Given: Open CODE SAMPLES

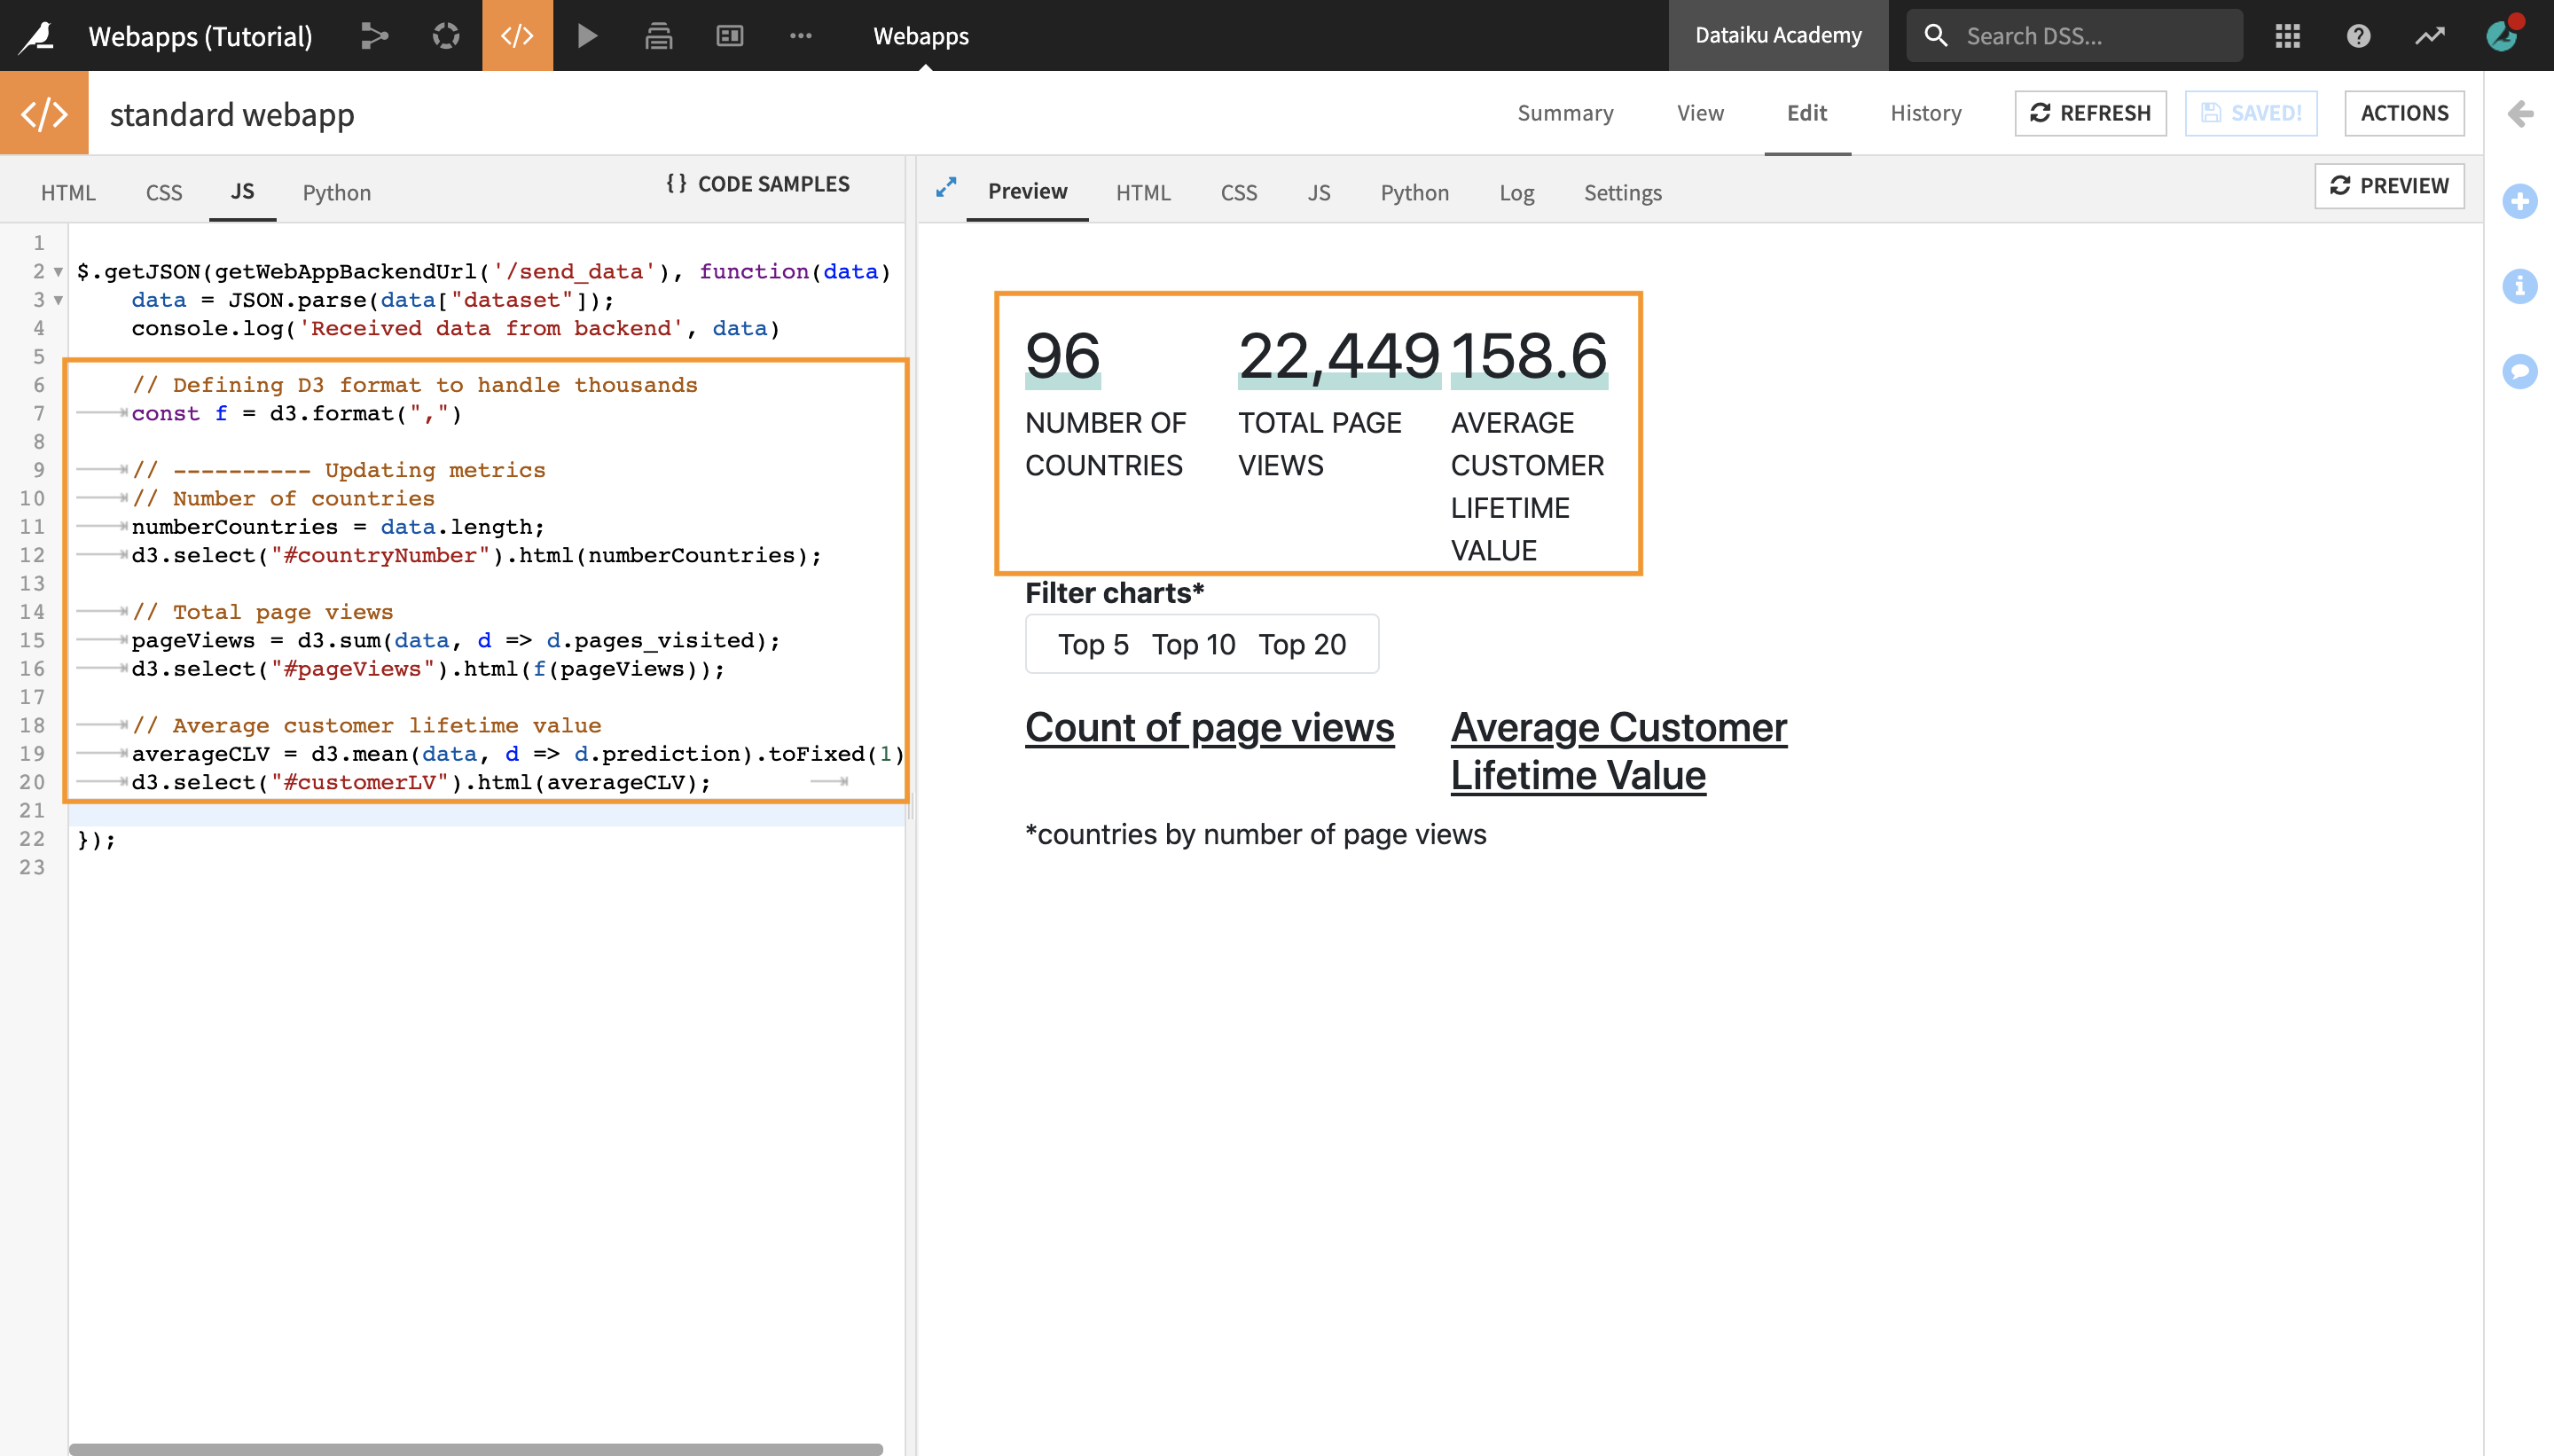Looking at the screenshot, I should coord(758,184).
